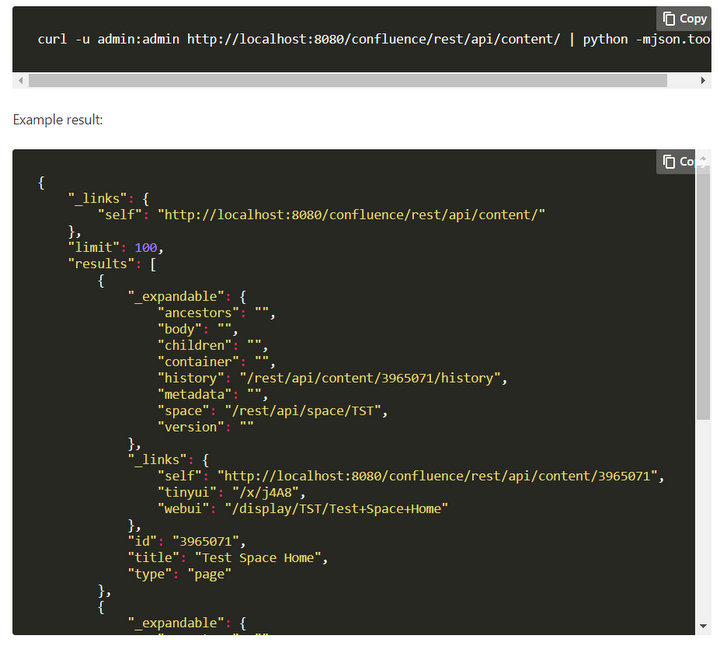Click the "limit": 100 line
Image resolution: width=720 pixels, height=646 pixels.
[116, 247]
